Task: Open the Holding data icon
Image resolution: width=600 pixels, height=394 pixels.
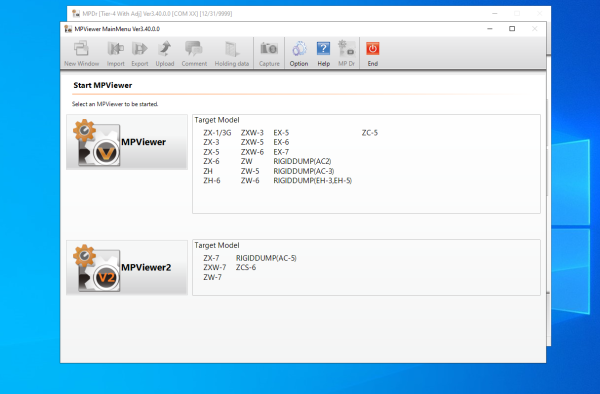Action: click(232, 54)
